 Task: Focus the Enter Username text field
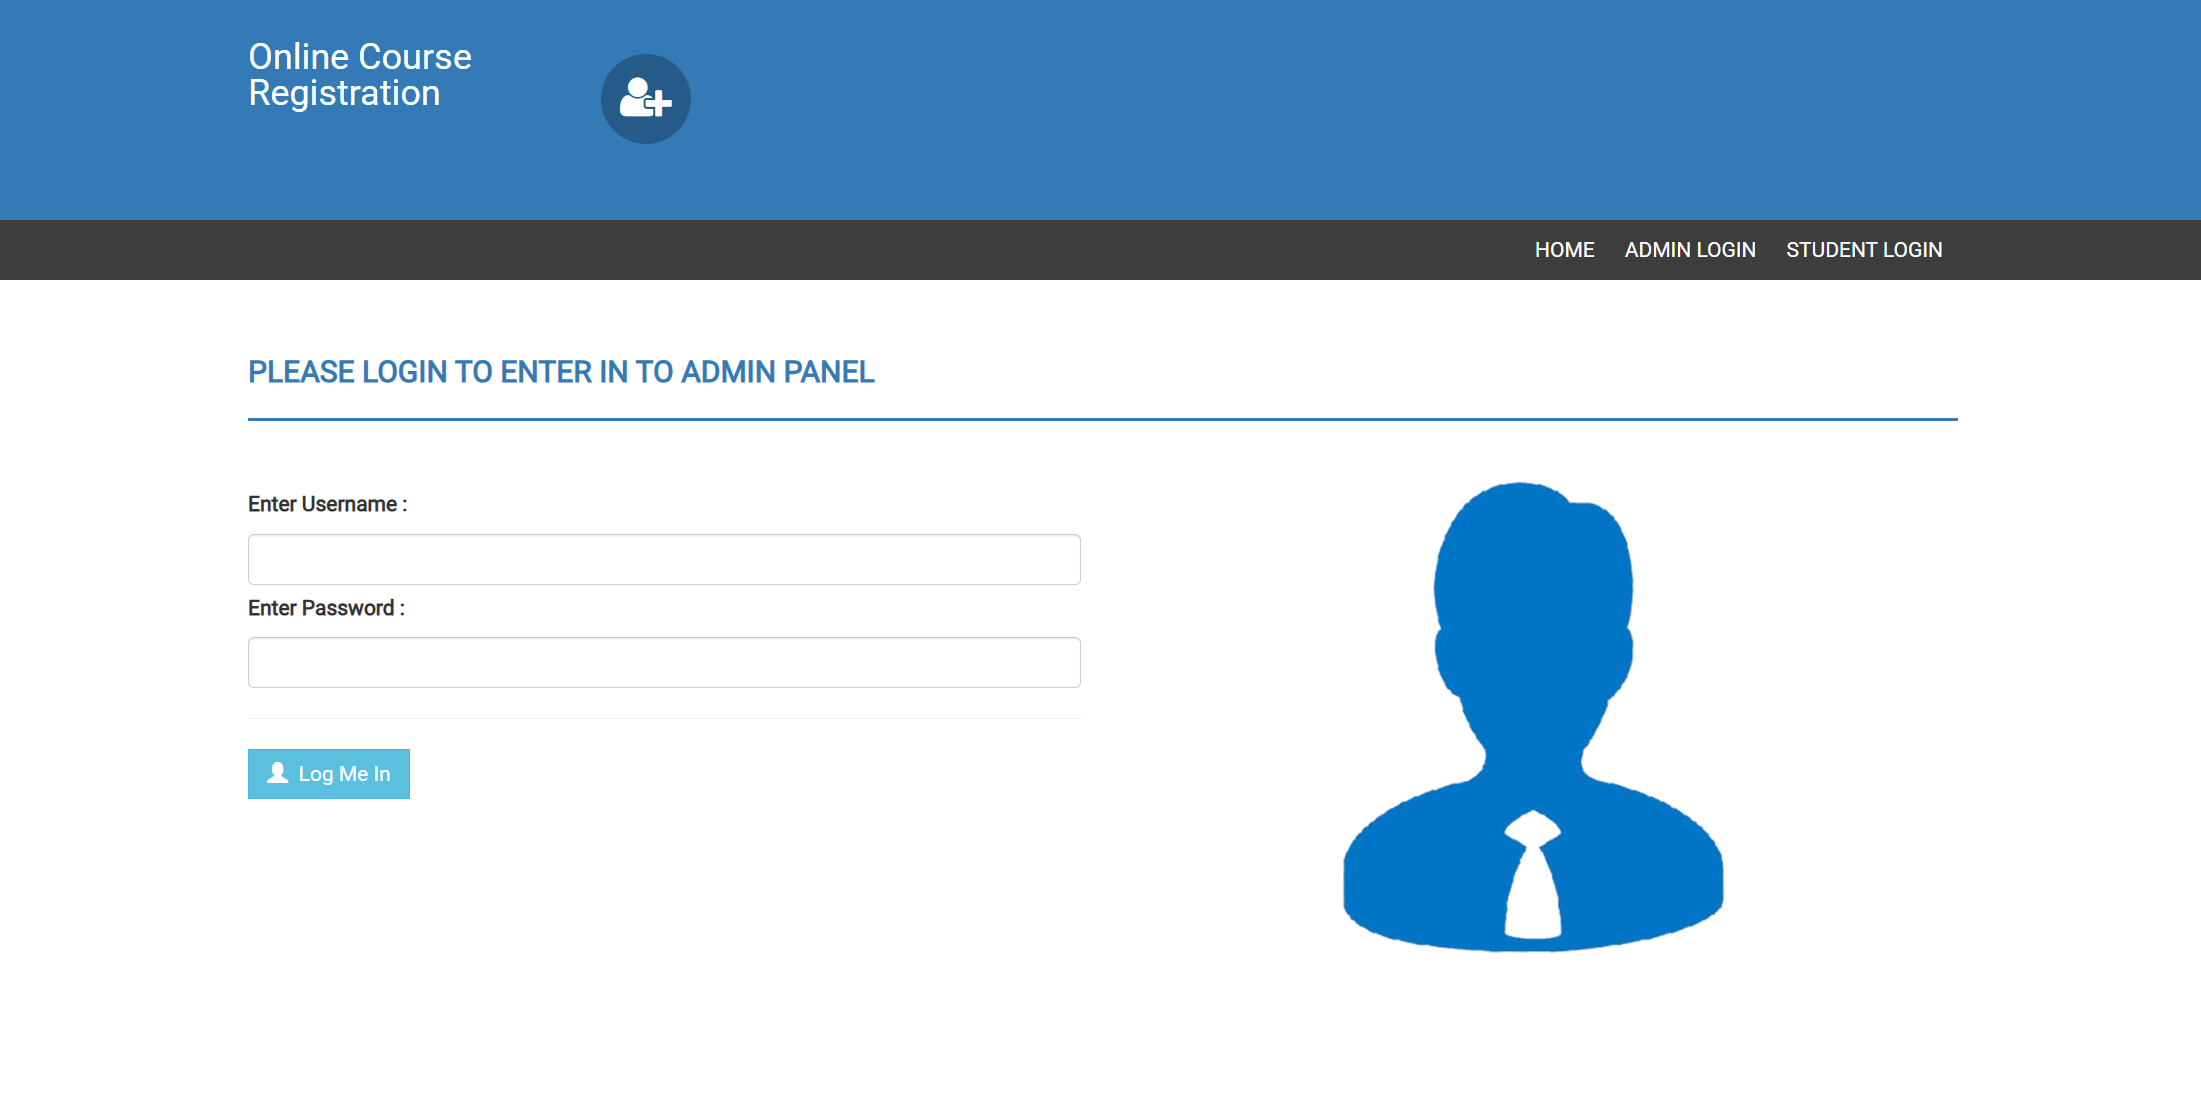[664, 559]
